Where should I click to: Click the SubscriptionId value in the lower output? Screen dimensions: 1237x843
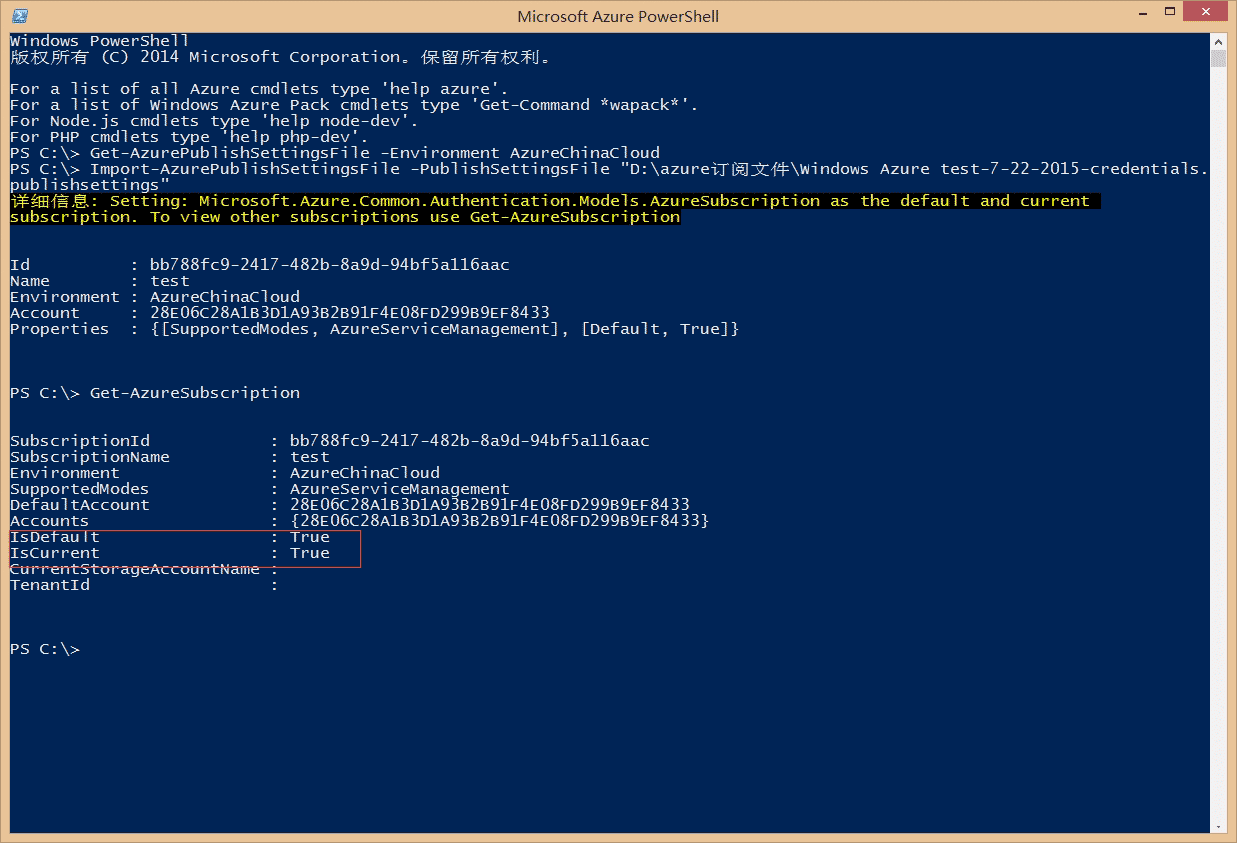pos(469,441)
